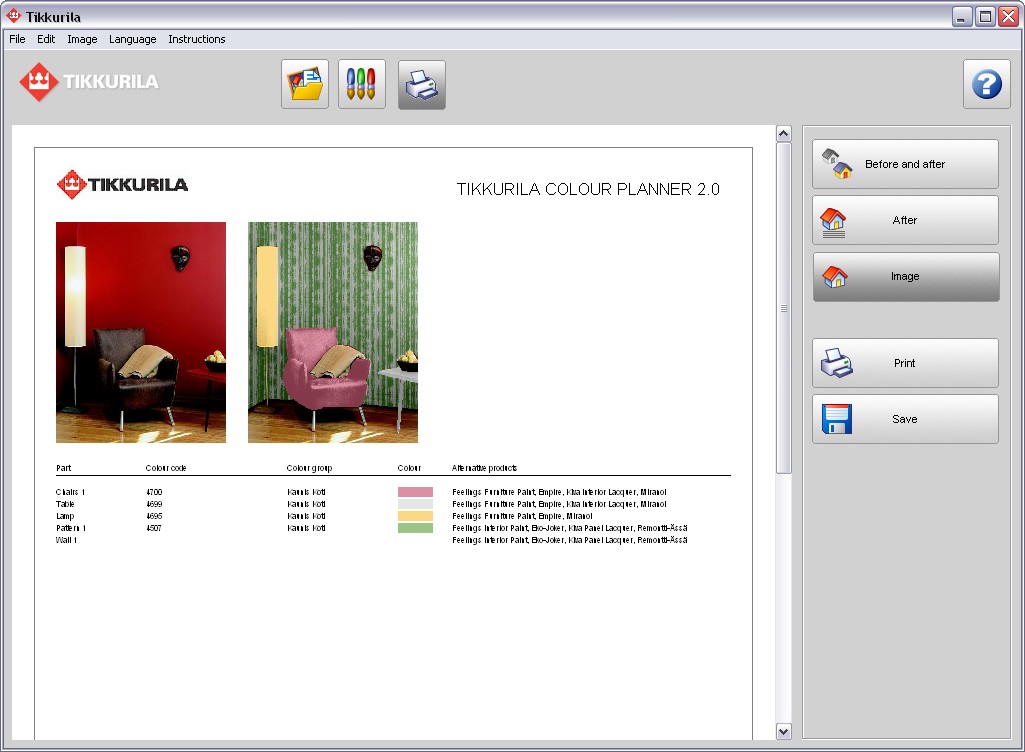Click the 'Pattern 1' part label
Viewport: 1025px width, 752px height.
click(71, 528)
